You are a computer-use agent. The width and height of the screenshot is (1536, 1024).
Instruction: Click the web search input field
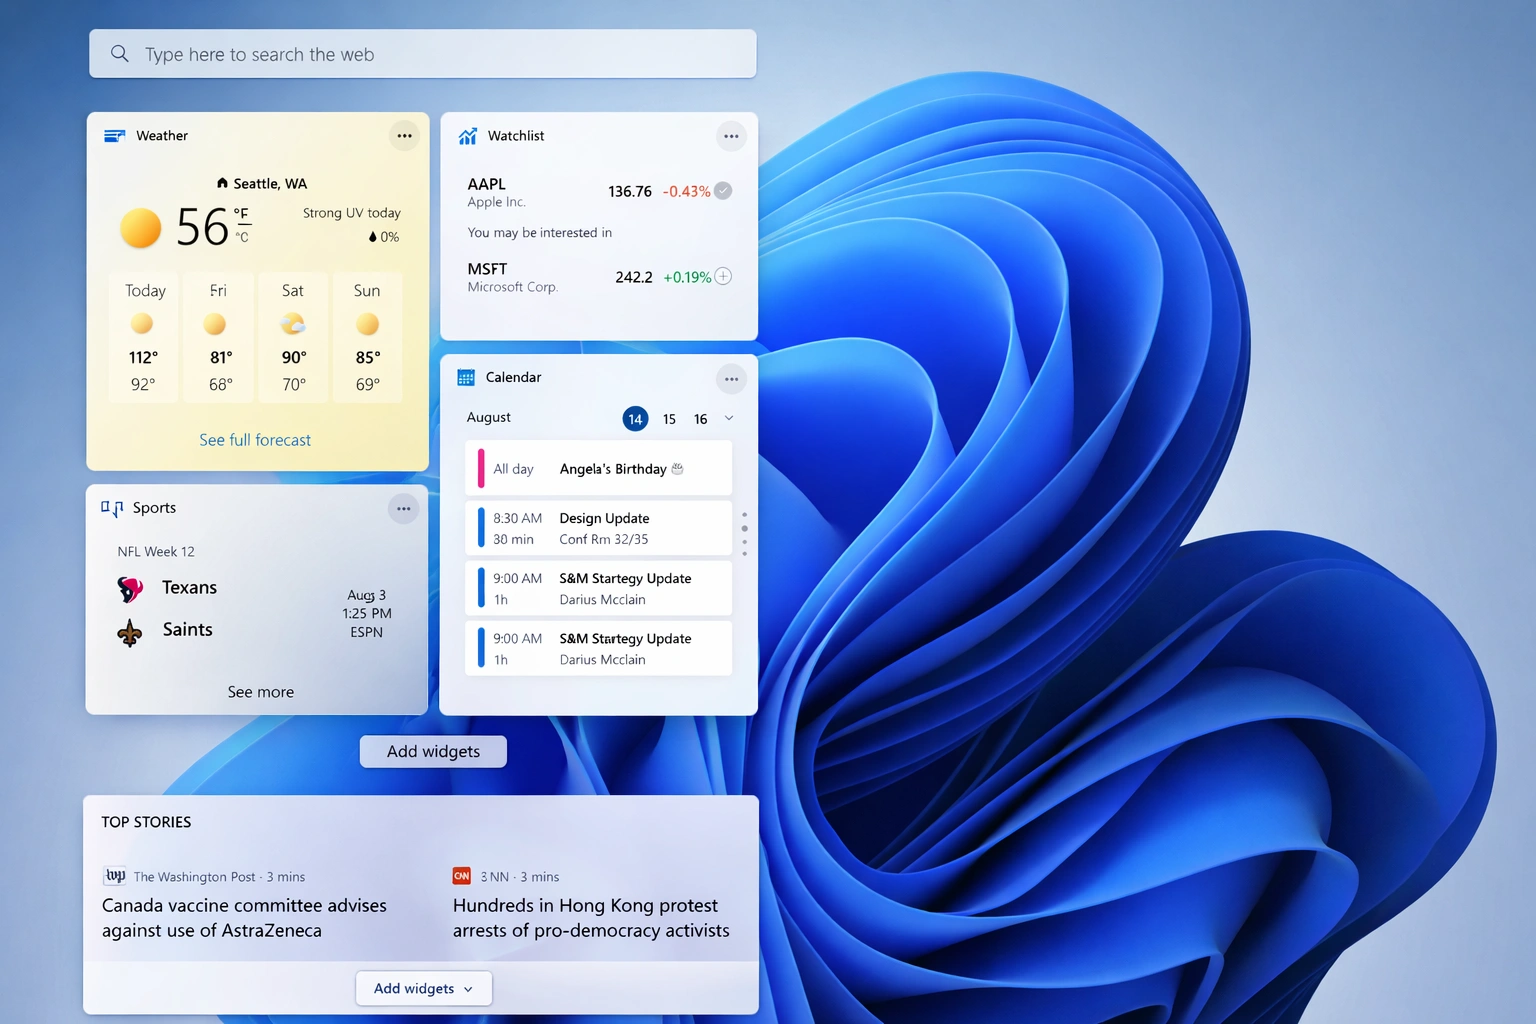pyautogui.click(x=400, y=53)
